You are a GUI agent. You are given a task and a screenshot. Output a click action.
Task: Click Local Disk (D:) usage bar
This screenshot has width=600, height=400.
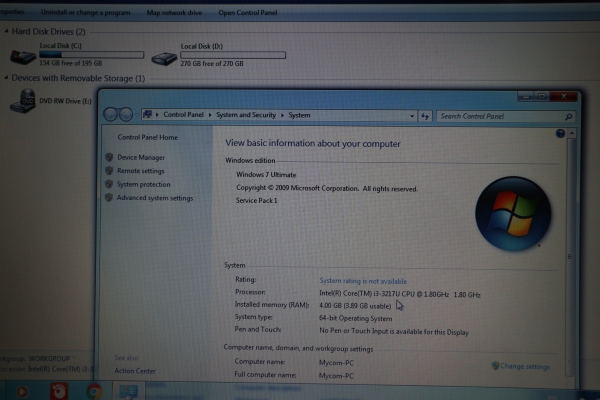pyautogui.click(x=233, y=55)
